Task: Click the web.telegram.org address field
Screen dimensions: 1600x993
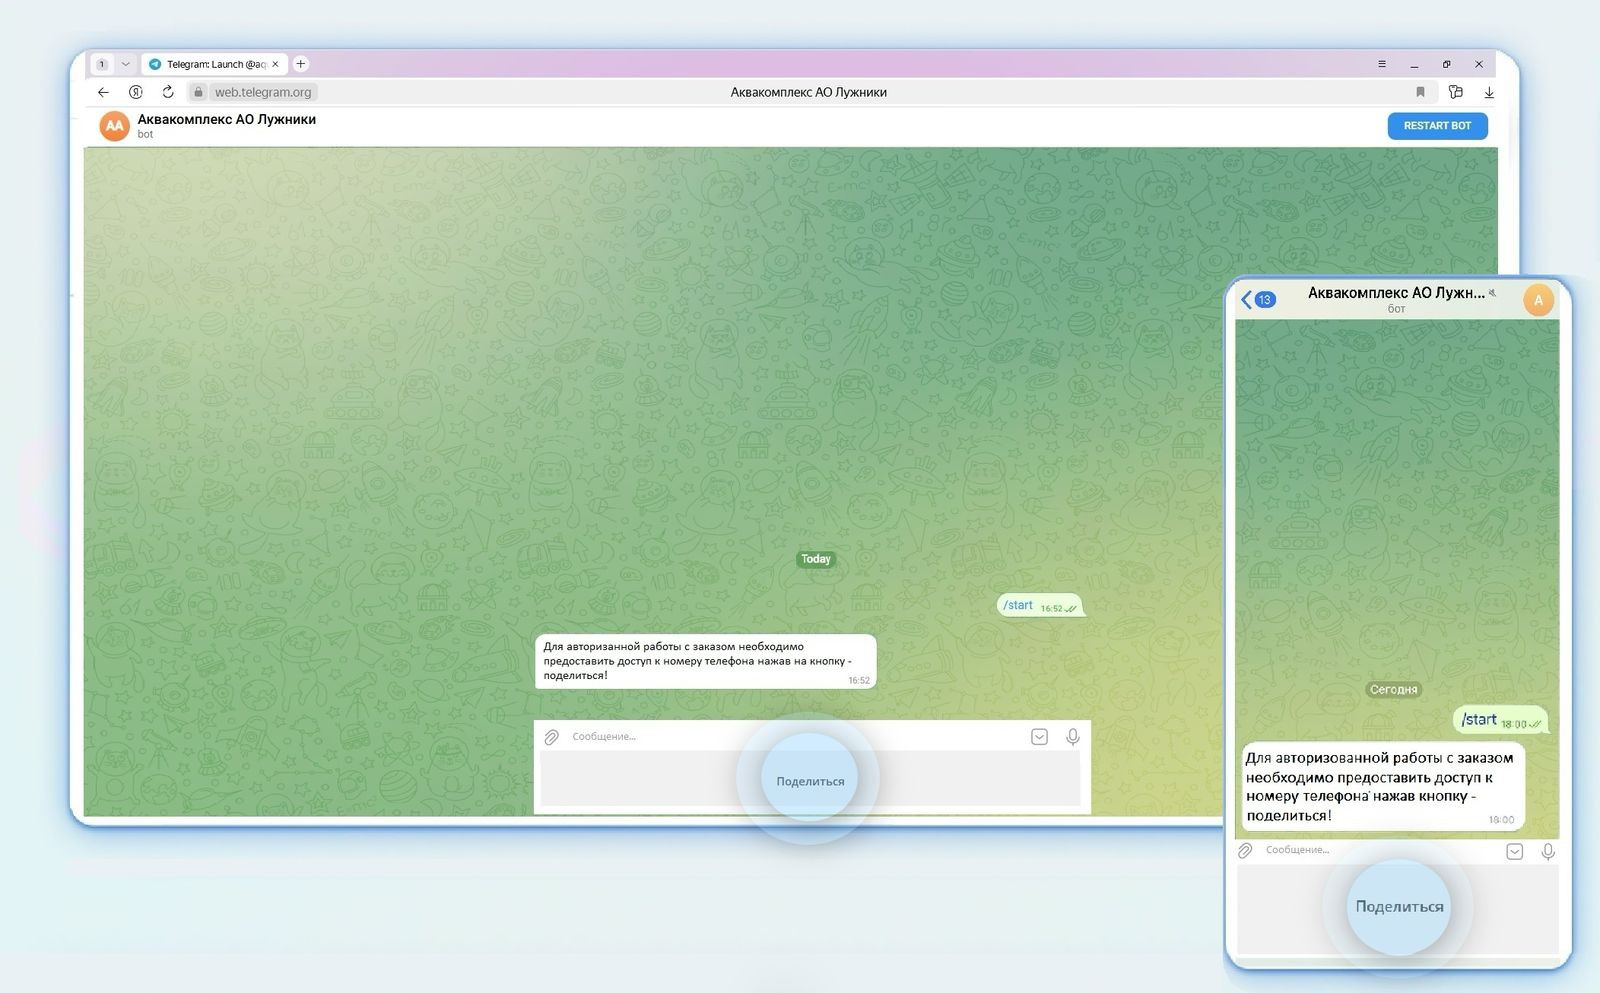Action: click(263, 92)
